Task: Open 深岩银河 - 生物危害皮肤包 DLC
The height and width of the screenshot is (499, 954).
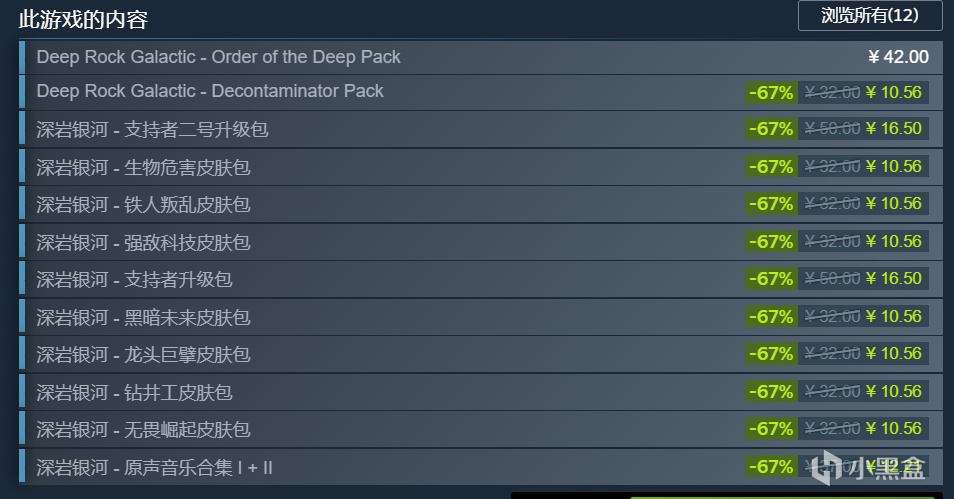Action: tap(481, 167)
